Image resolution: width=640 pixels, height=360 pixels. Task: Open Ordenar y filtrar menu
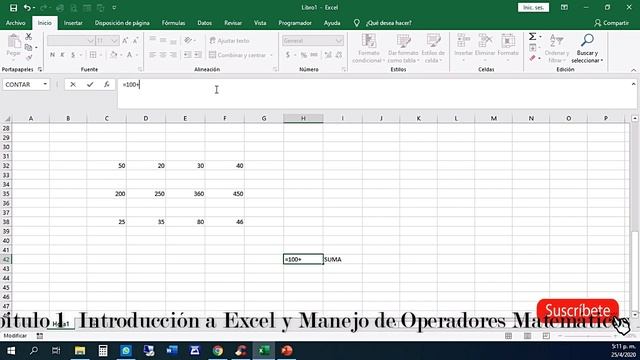click(557, 48)
